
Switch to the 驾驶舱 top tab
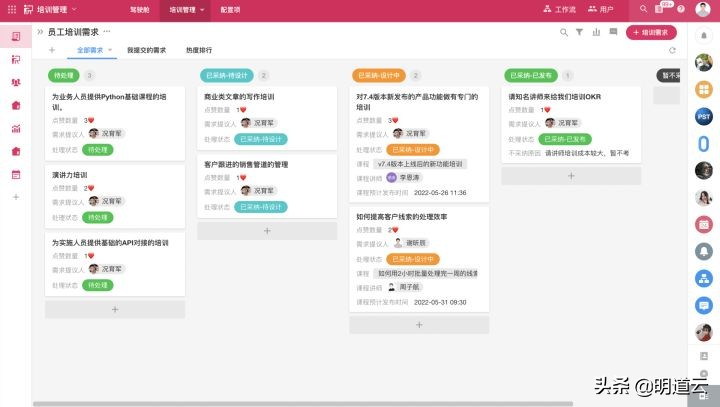(x=140, y=10)
